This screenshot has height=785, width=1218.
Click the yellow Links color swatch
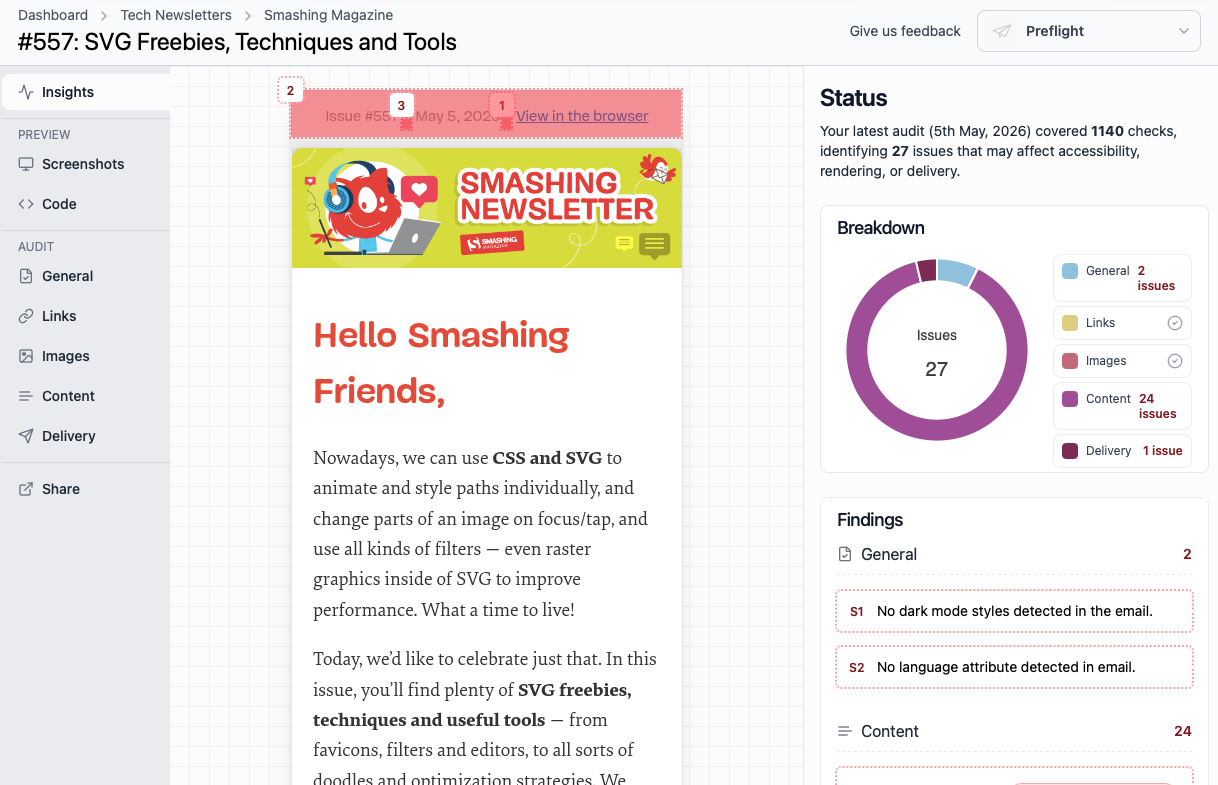pyautogui.click(x=1070, y=323)
